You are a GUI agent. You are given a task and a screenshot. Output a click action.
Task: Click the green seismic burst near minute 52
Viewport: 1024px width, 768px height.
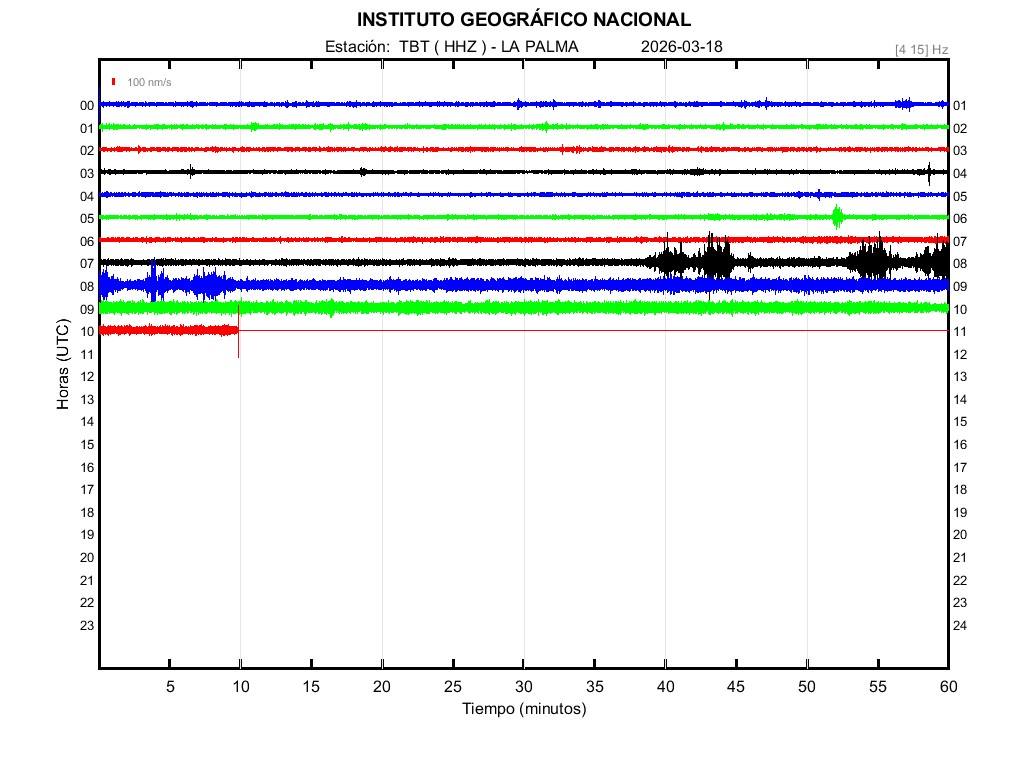(x=837, y=216)
